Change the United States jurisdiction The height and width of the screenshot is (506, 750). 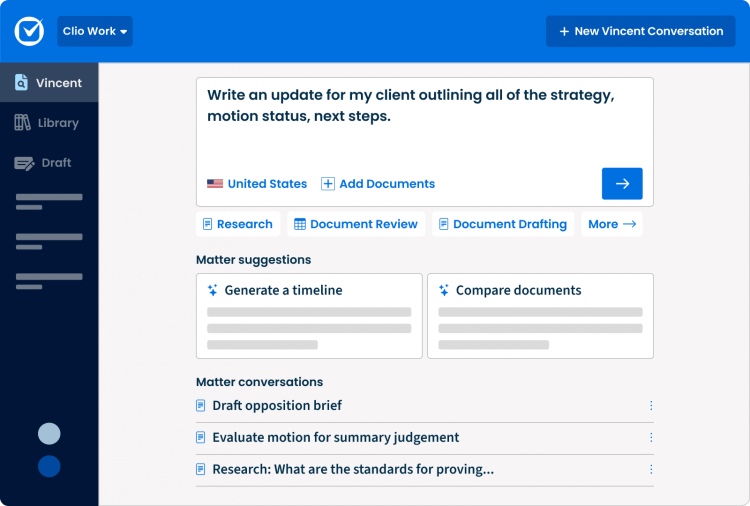pos(257,184)
